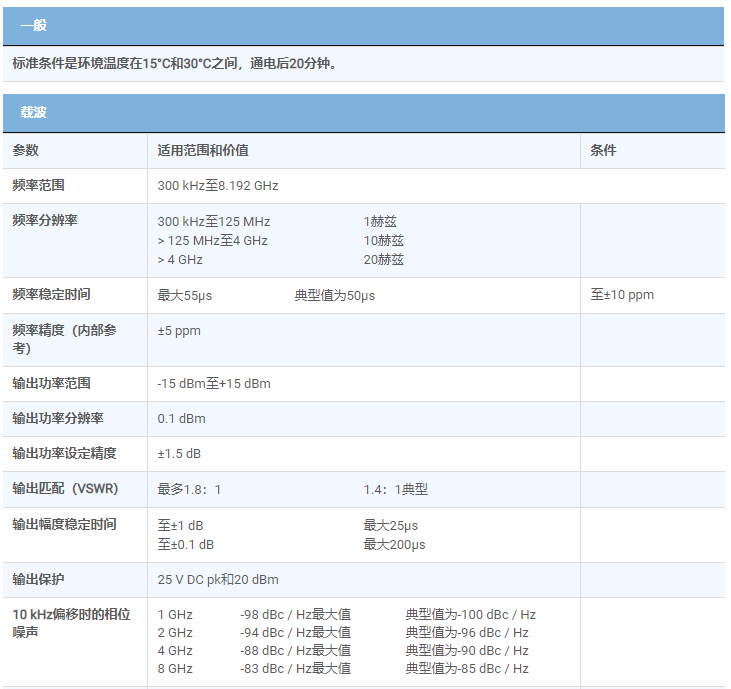This screenshot has height=689, width=731.
Task: Select the 输出功率范围 row label
Action: click(x=51, y=383)
